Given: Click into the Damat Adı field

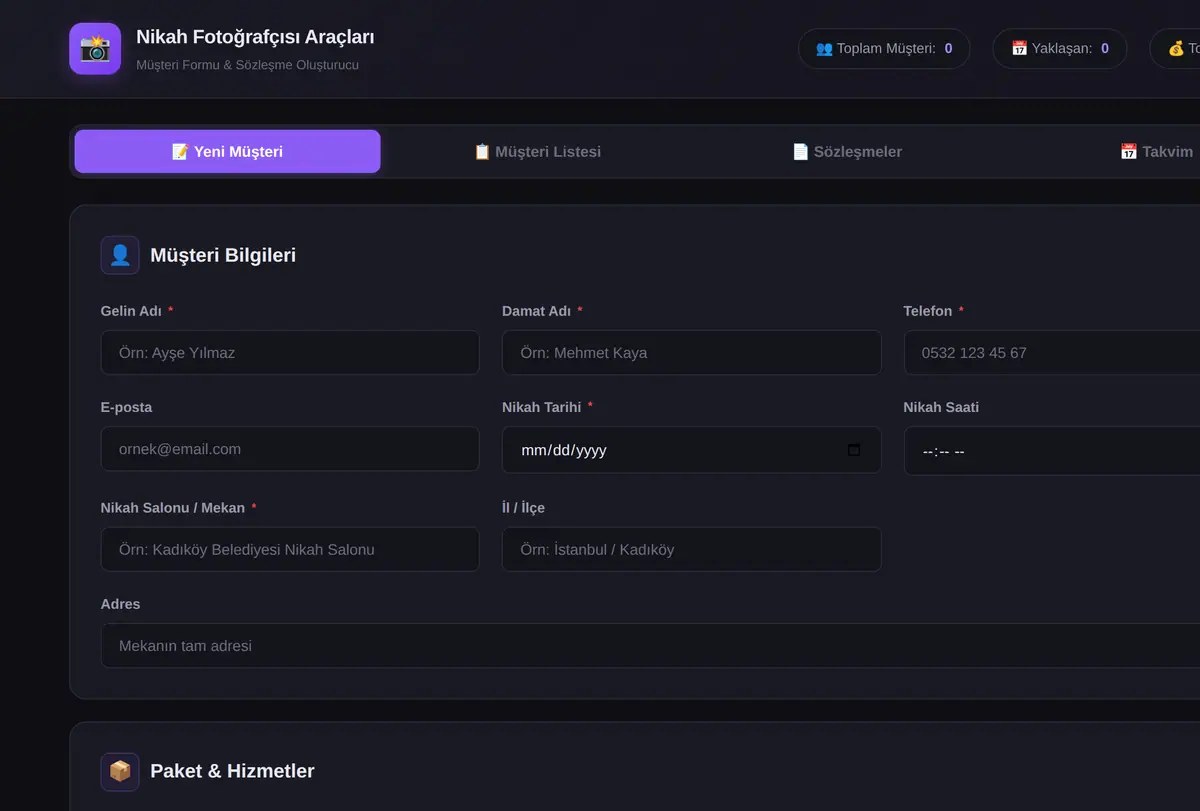Looking at the screenshot, I should [x=691, y=353].
